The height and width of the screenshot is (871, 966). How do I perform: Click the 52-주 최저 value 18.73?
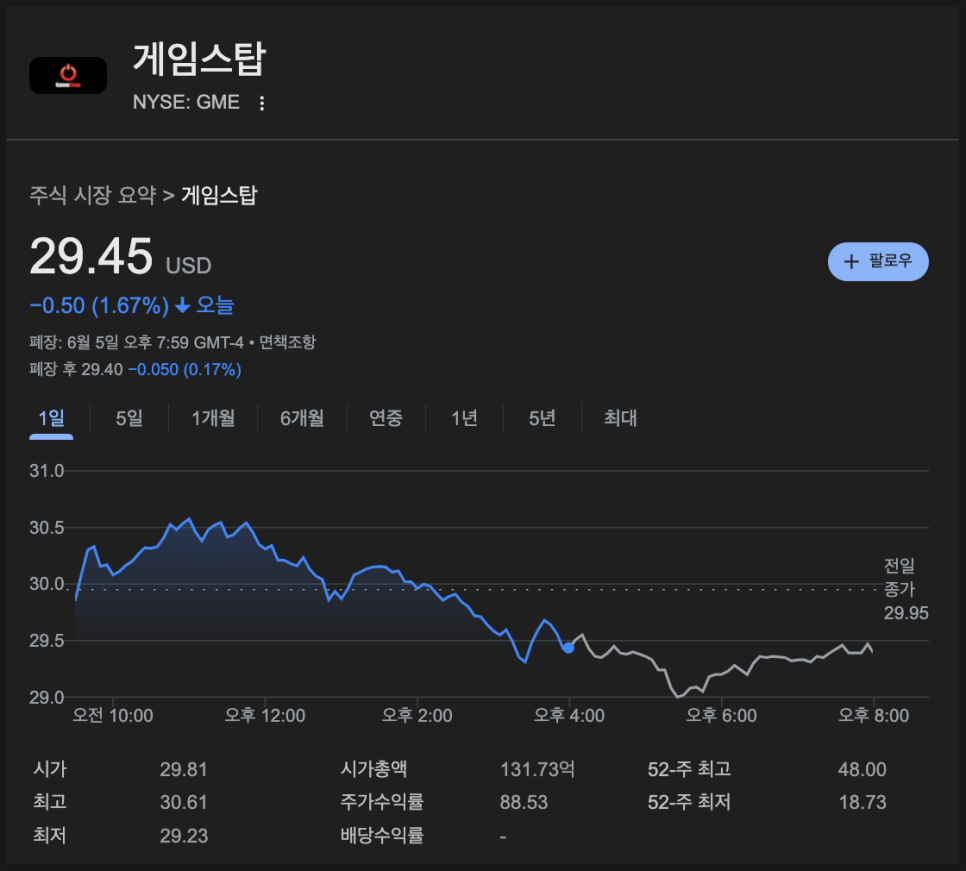[862, 802]
